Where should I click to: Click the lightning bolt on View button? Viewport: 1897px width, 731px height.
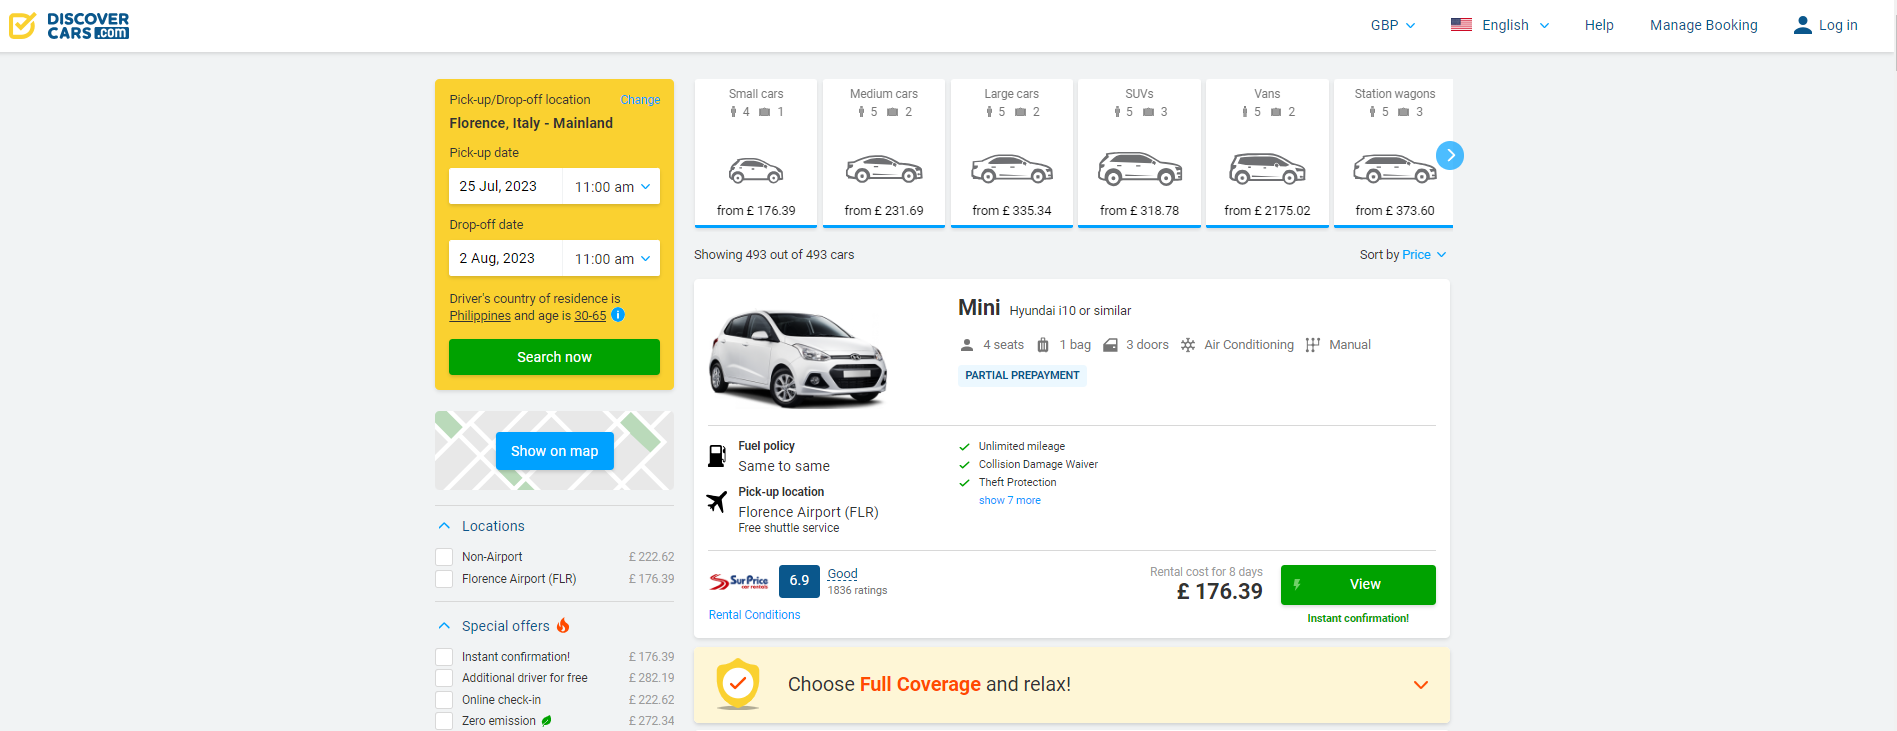tap(1297, 584)
